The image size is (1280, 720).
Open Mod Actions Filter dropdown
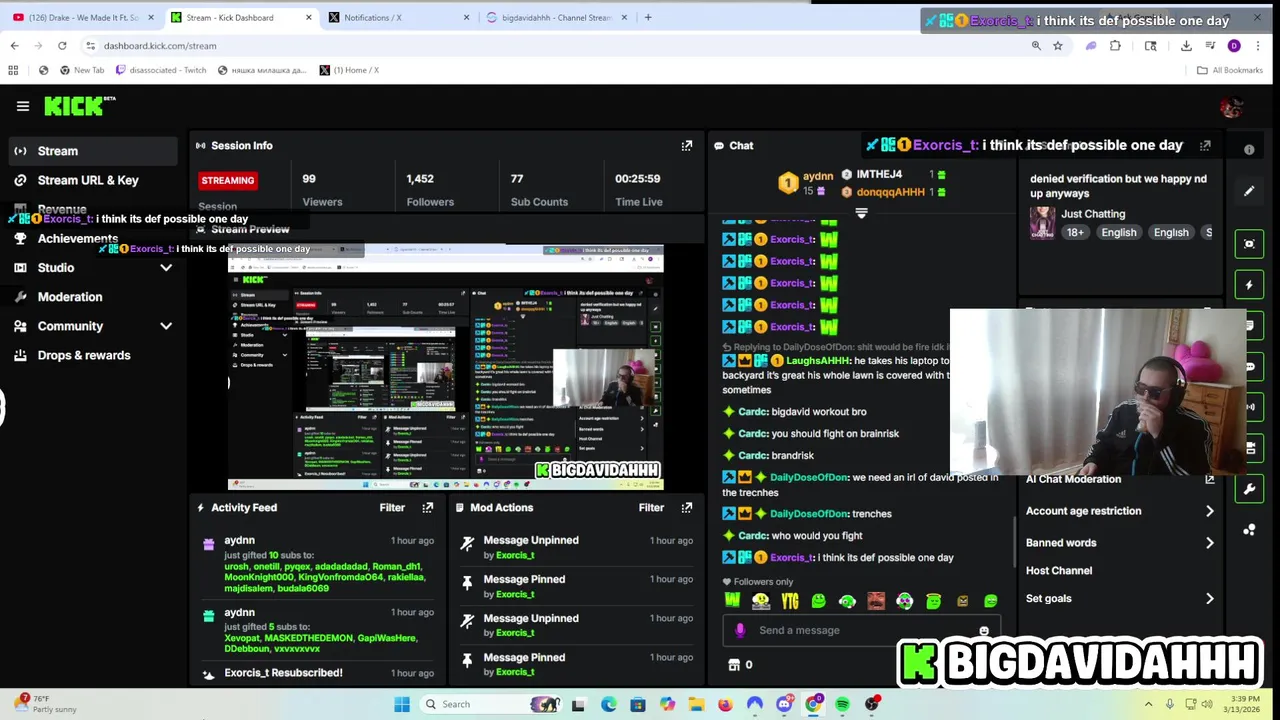coord(651,508)
